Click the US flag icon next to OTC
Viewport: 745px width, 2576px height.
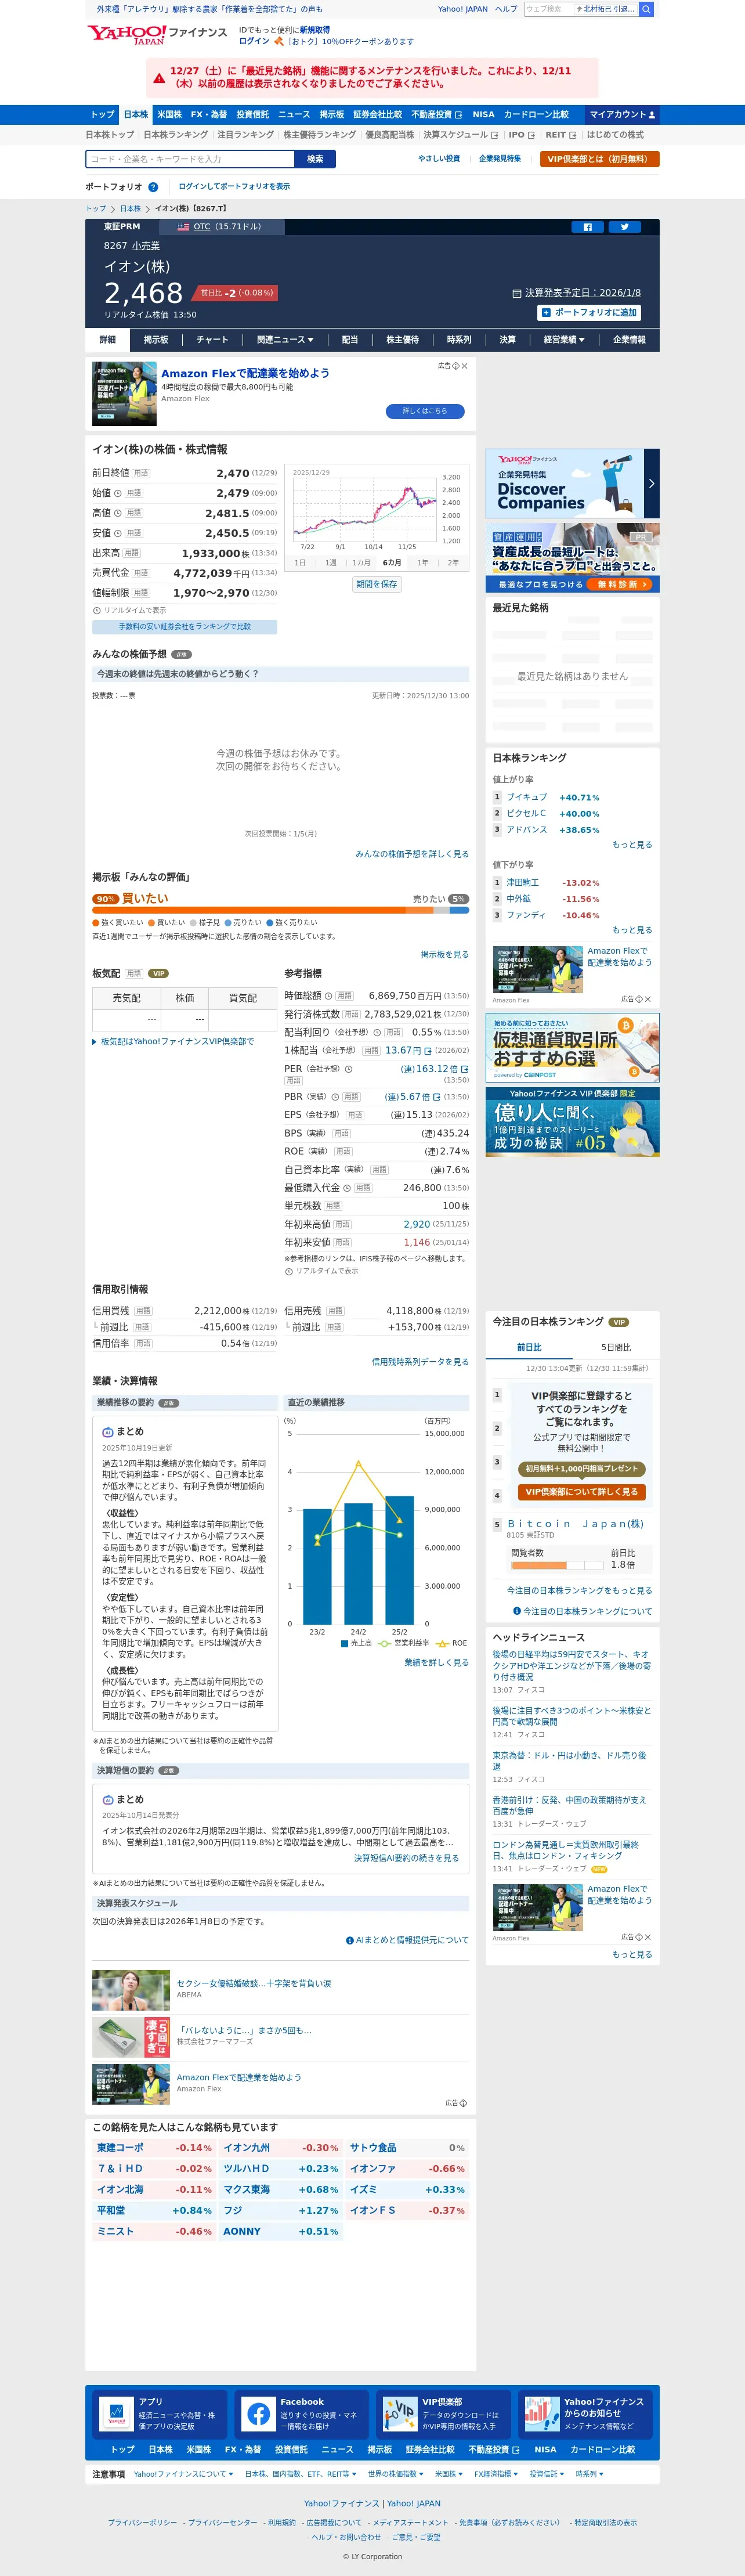[183, 227]
